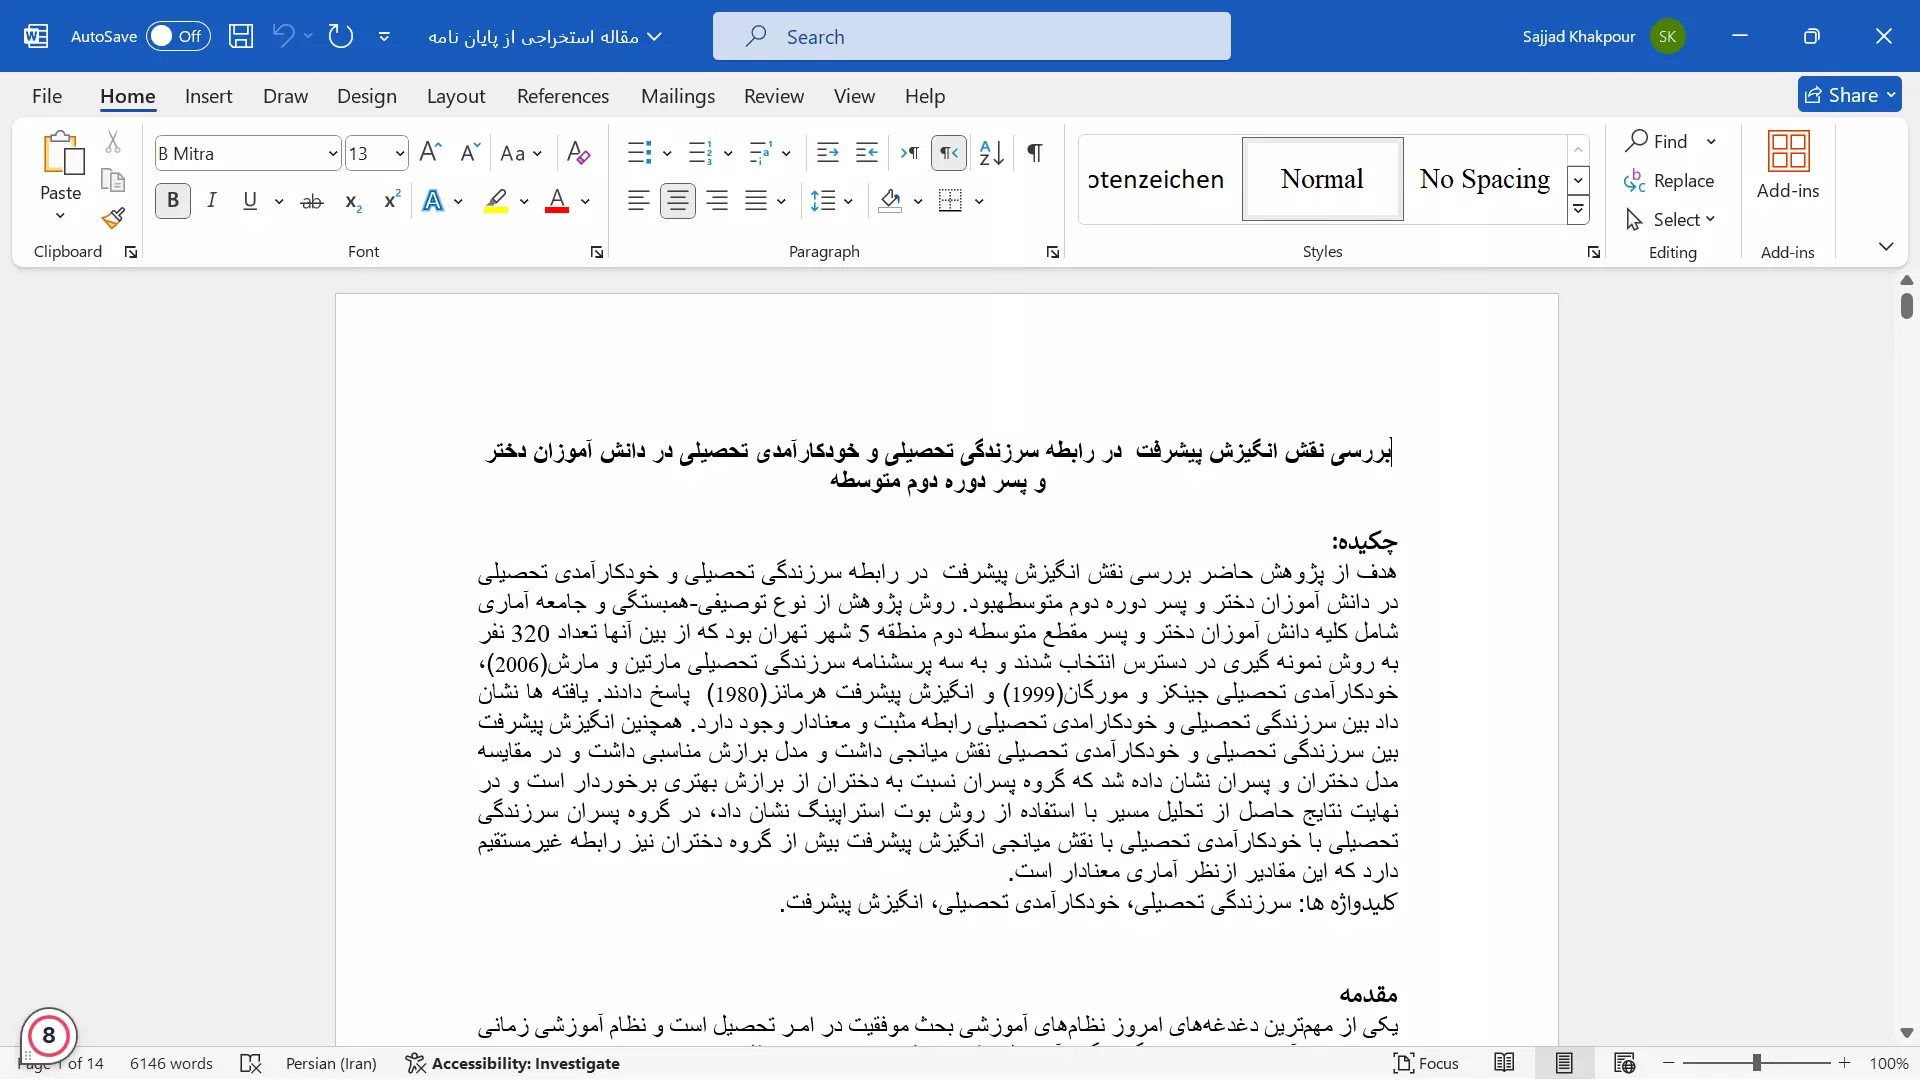Click the Save icon in title bar
Image resolution: width=1920 pixels, height=1080 pixels.
(241, 37)
